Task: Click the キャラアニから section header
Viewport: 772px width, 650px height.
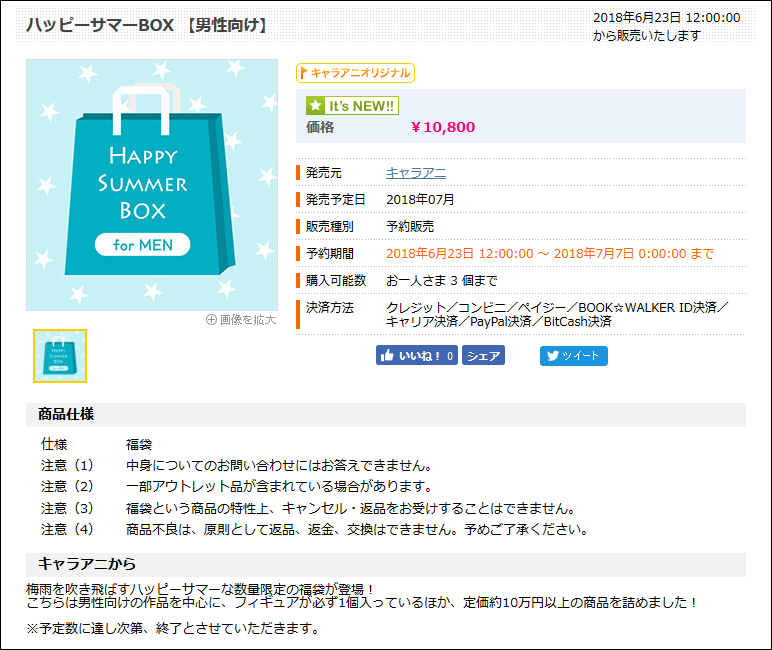Action: [x=87, y=564]
